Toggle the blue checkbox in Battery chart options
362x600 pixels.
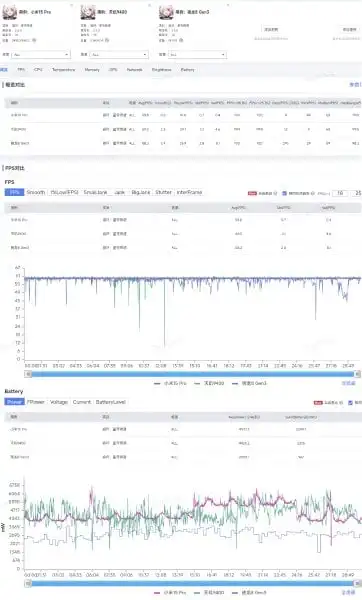pos(350,403)
